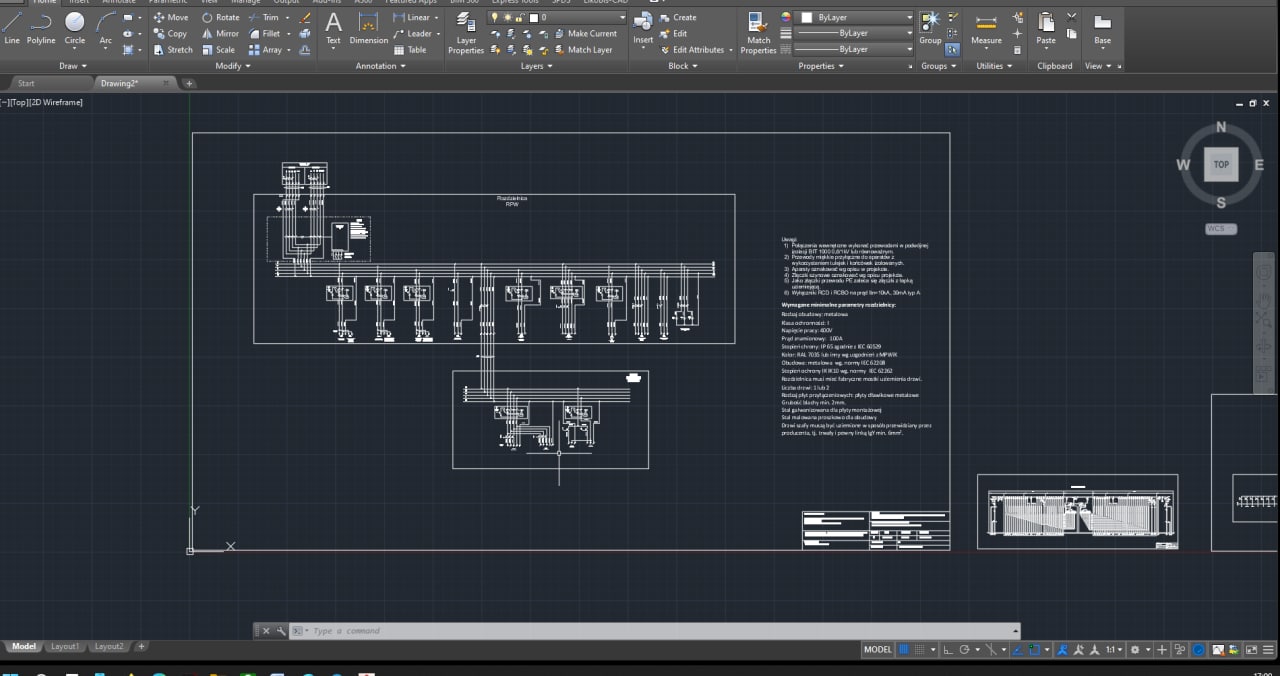Choose the Fillet tool

264,33
